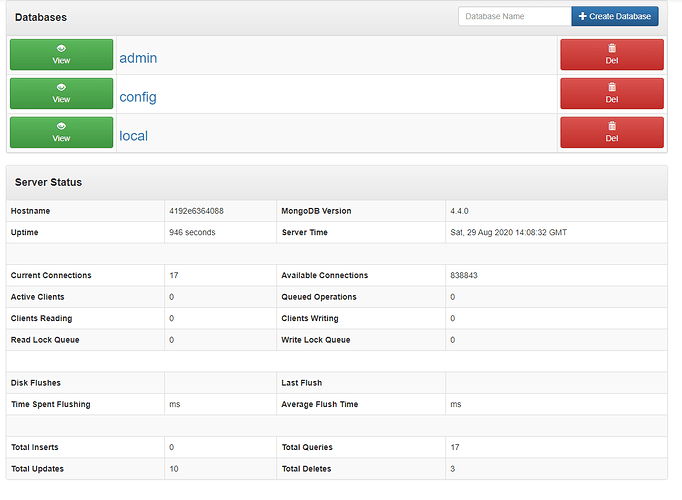This screenshot has width=682, height=500.
Task: Select the hostname value 4192e6364088
Action: (196, 211)
